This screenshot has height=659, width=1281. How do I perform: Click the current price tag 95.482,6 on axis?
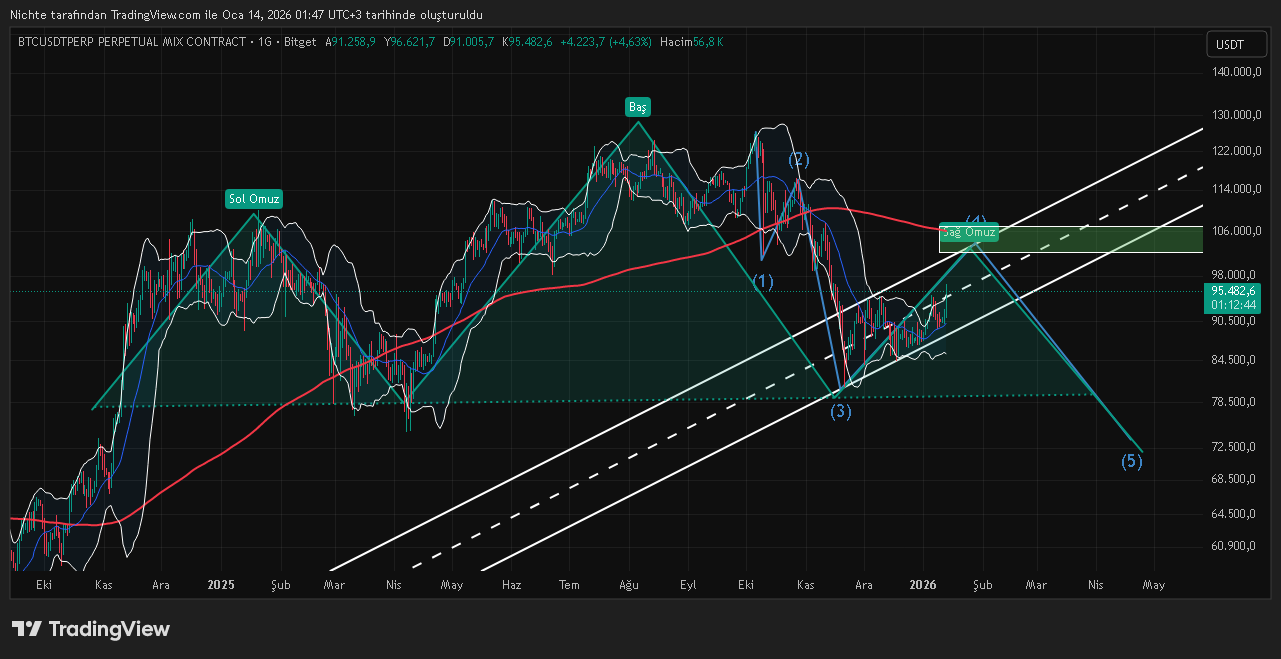[1231, 291]
